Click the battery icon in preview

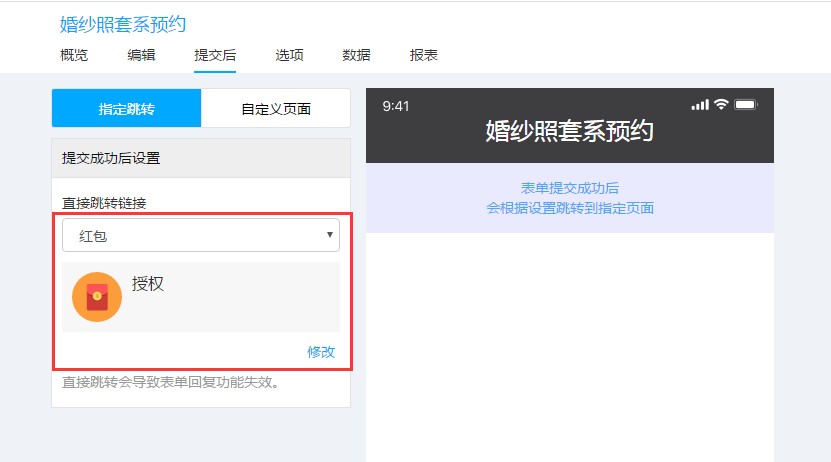pos(746,104)
